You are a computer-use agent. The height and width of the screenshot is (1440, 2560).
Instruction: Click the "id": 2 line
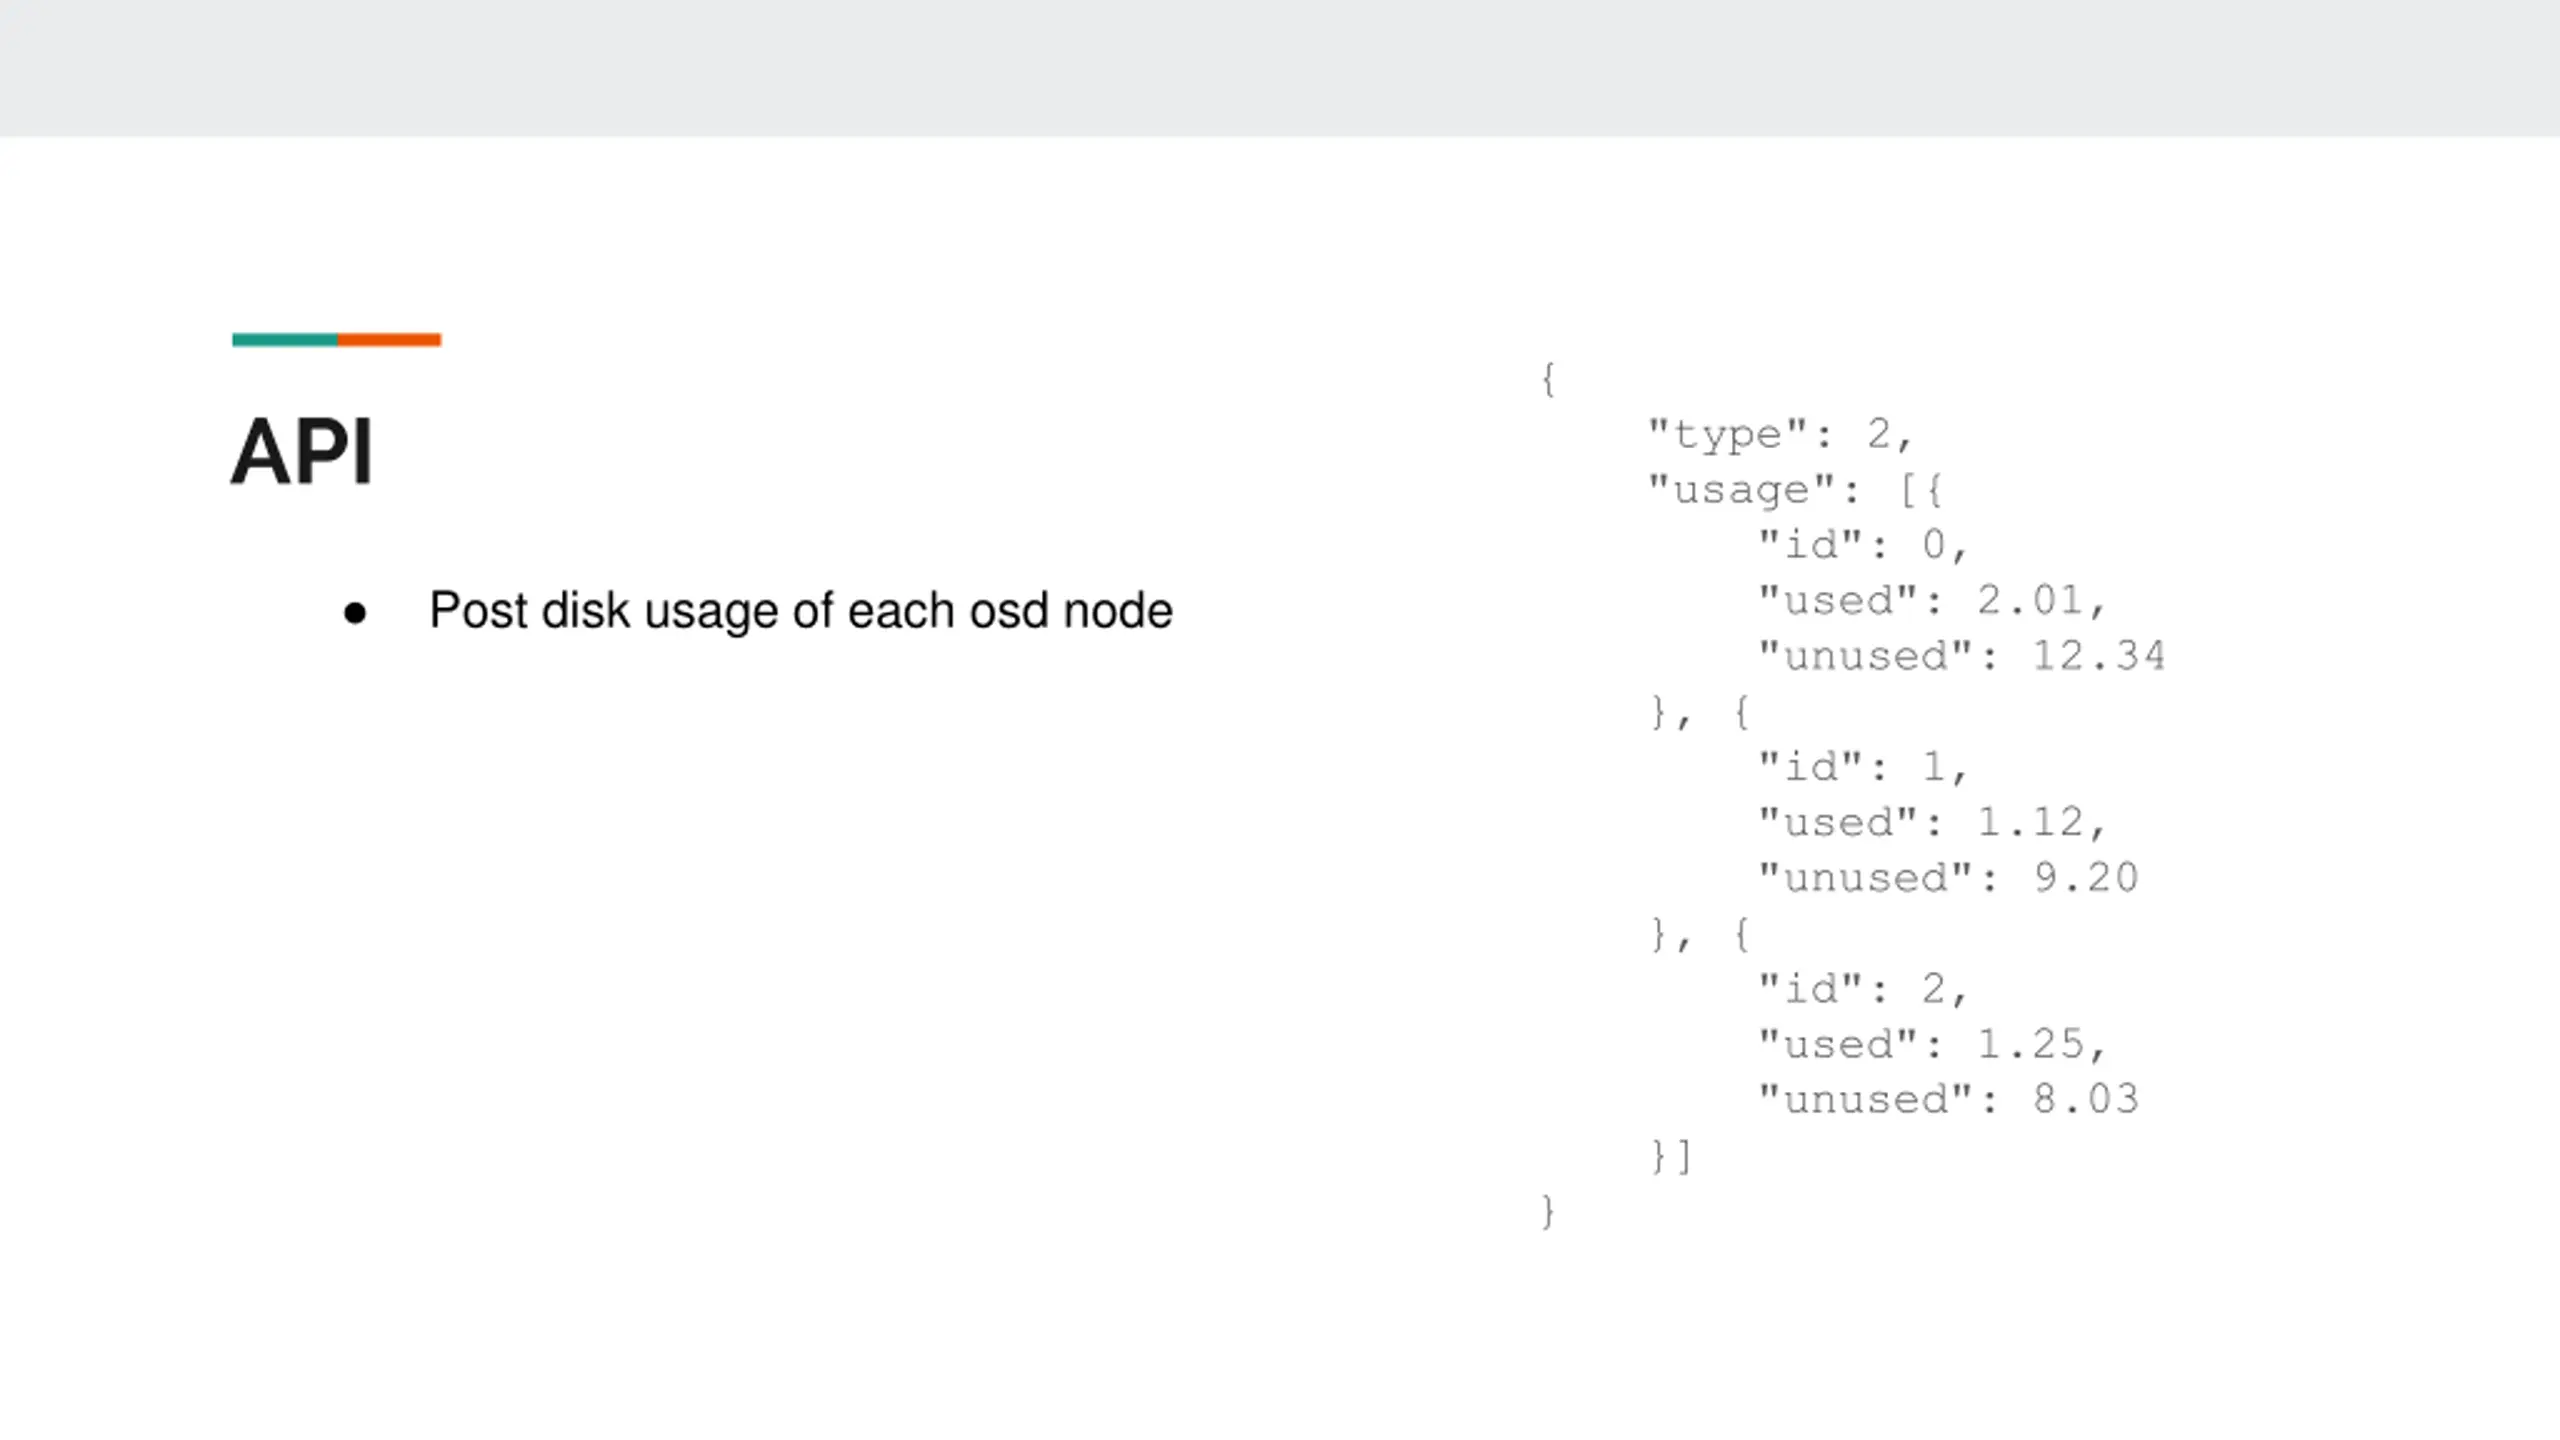1862,989
